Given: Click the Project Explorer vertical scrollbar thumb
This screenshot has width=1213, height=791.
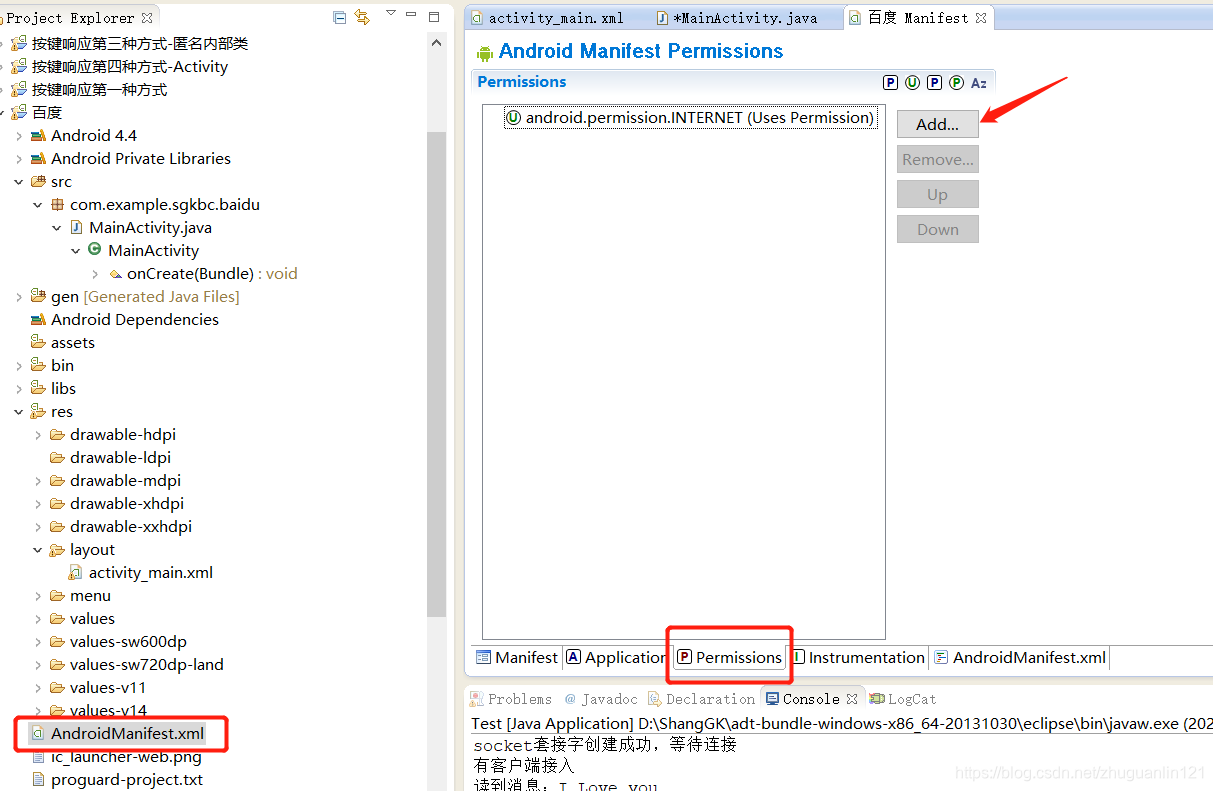Looking at the screenshot, I should coord(436,374).
